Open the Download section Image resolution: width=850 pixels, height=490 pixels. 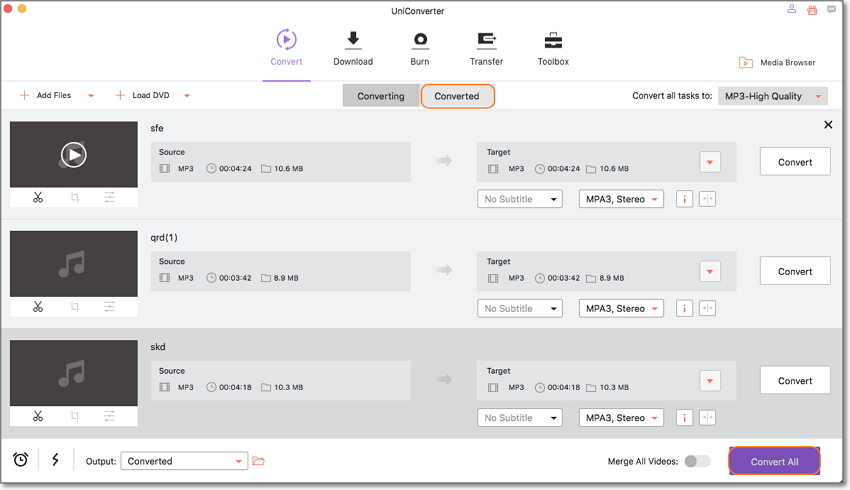pos(353,48)
